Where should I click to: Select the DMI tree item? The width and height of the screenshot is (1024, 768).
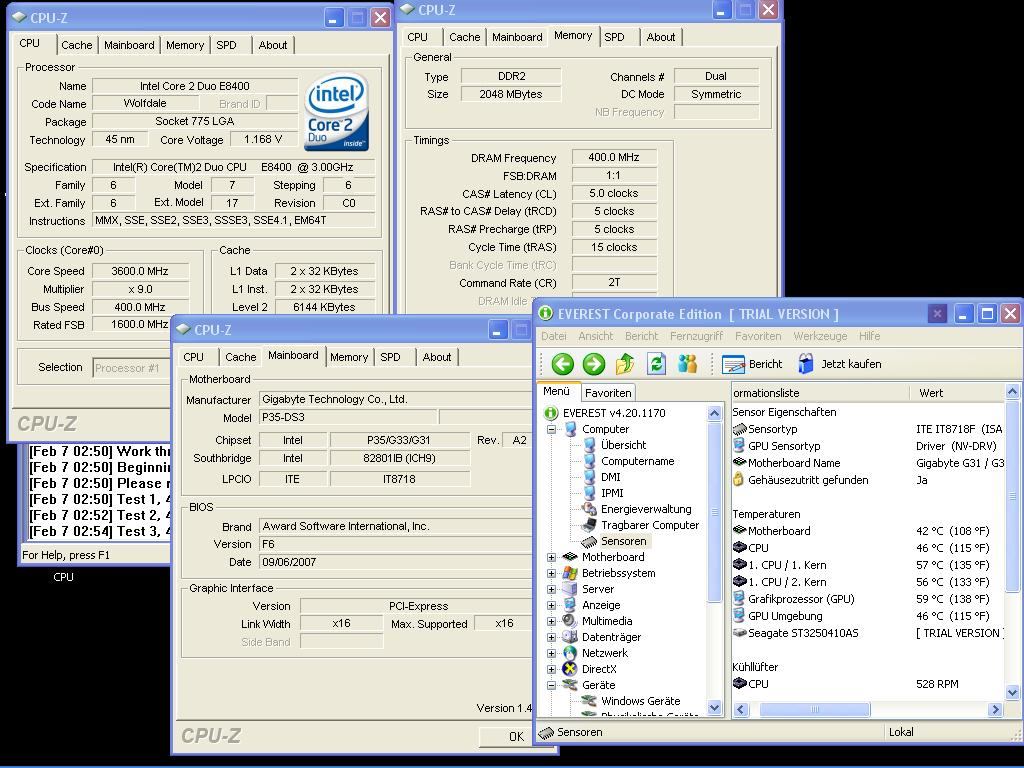[611, 477]
